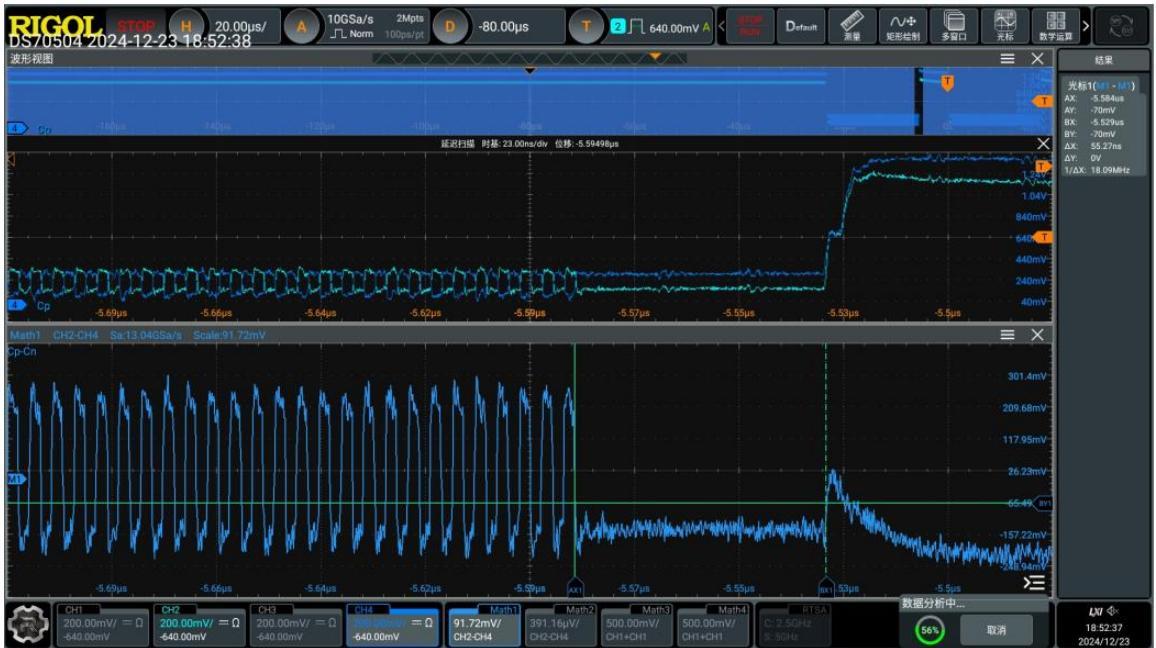Open the 波形视图 window hamburger menu

(x=1007, y=58)
